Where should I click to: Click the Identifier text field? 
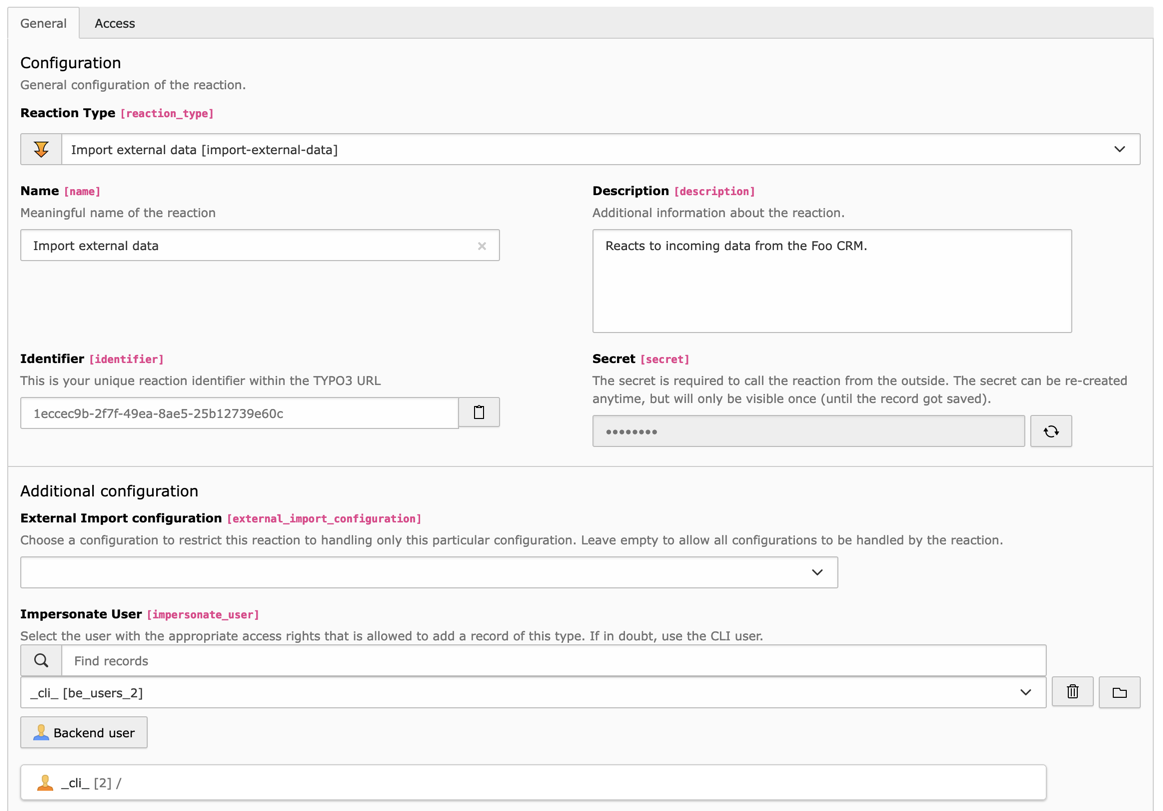tap(239, 413)
